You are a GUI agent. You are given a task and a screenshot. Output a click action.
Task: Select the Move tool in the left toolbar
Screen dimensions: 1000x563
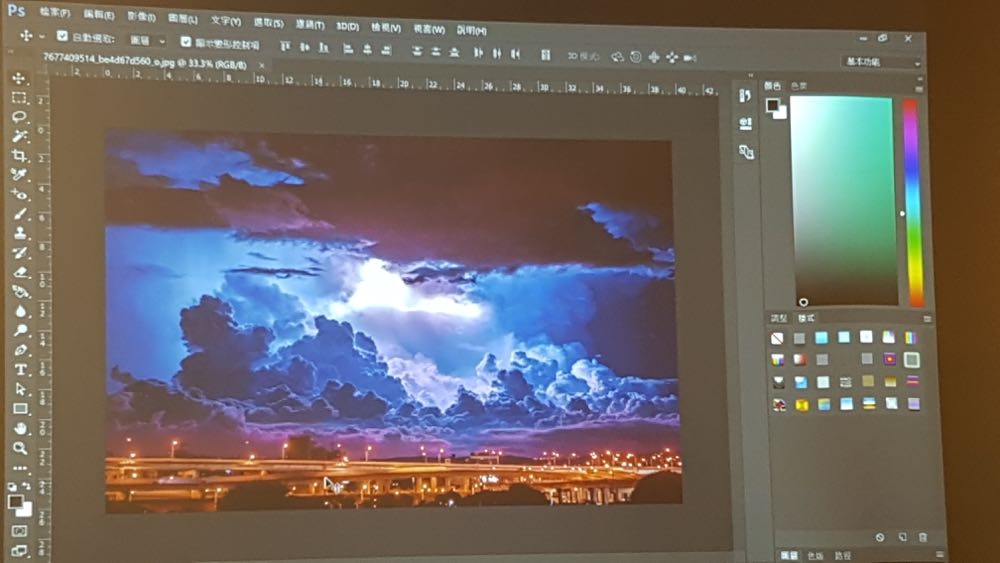(19, 78)
